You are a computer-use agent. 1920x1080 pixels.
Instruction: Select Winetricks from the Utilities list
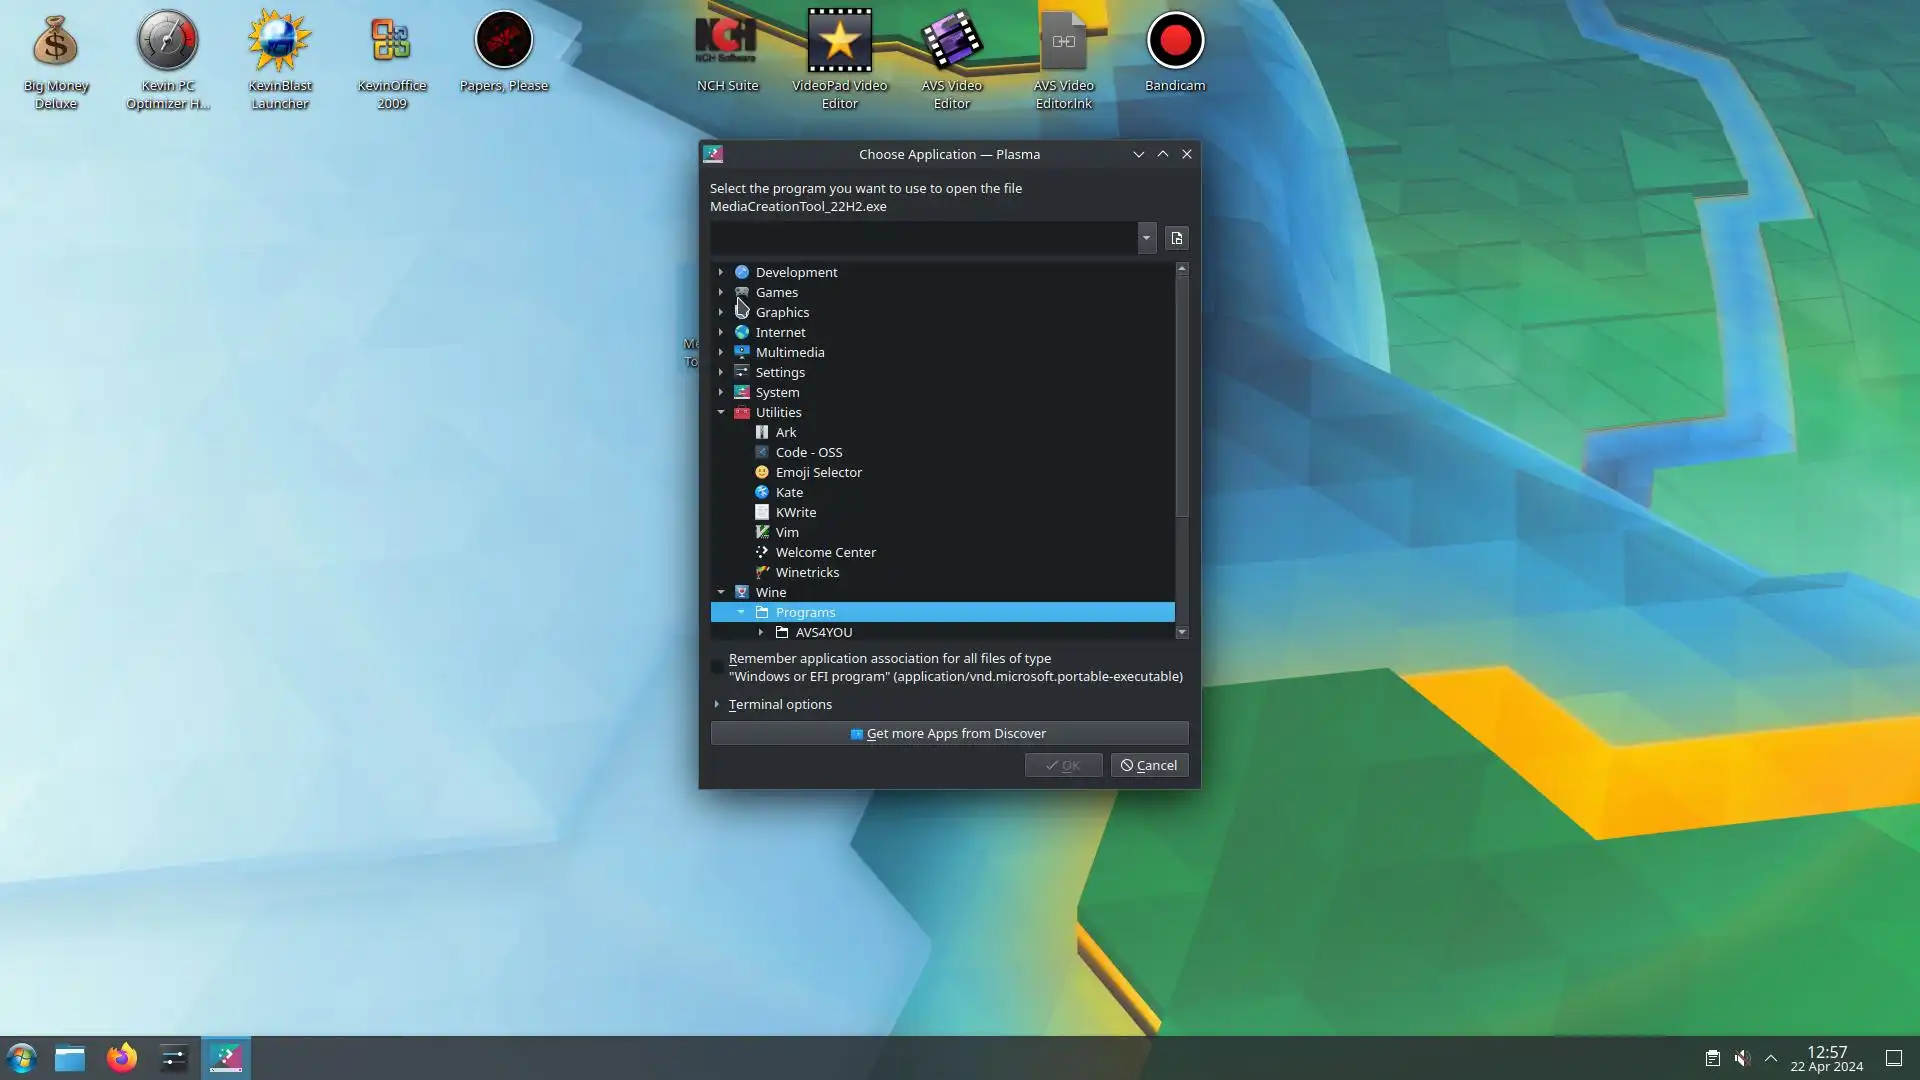pyautogui.click(x=807, y=572)
